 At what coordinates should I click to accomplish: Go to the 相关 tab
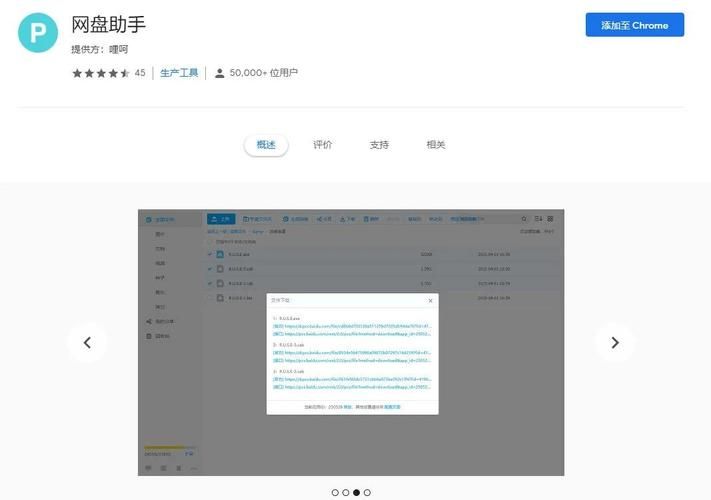click(x=436, y=145)
